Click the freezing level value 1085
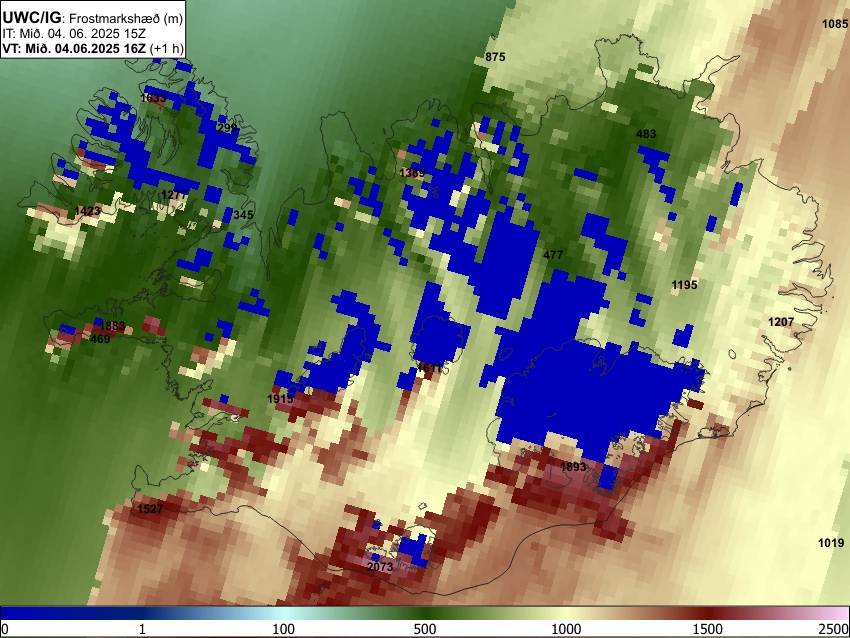 (834, 24)
